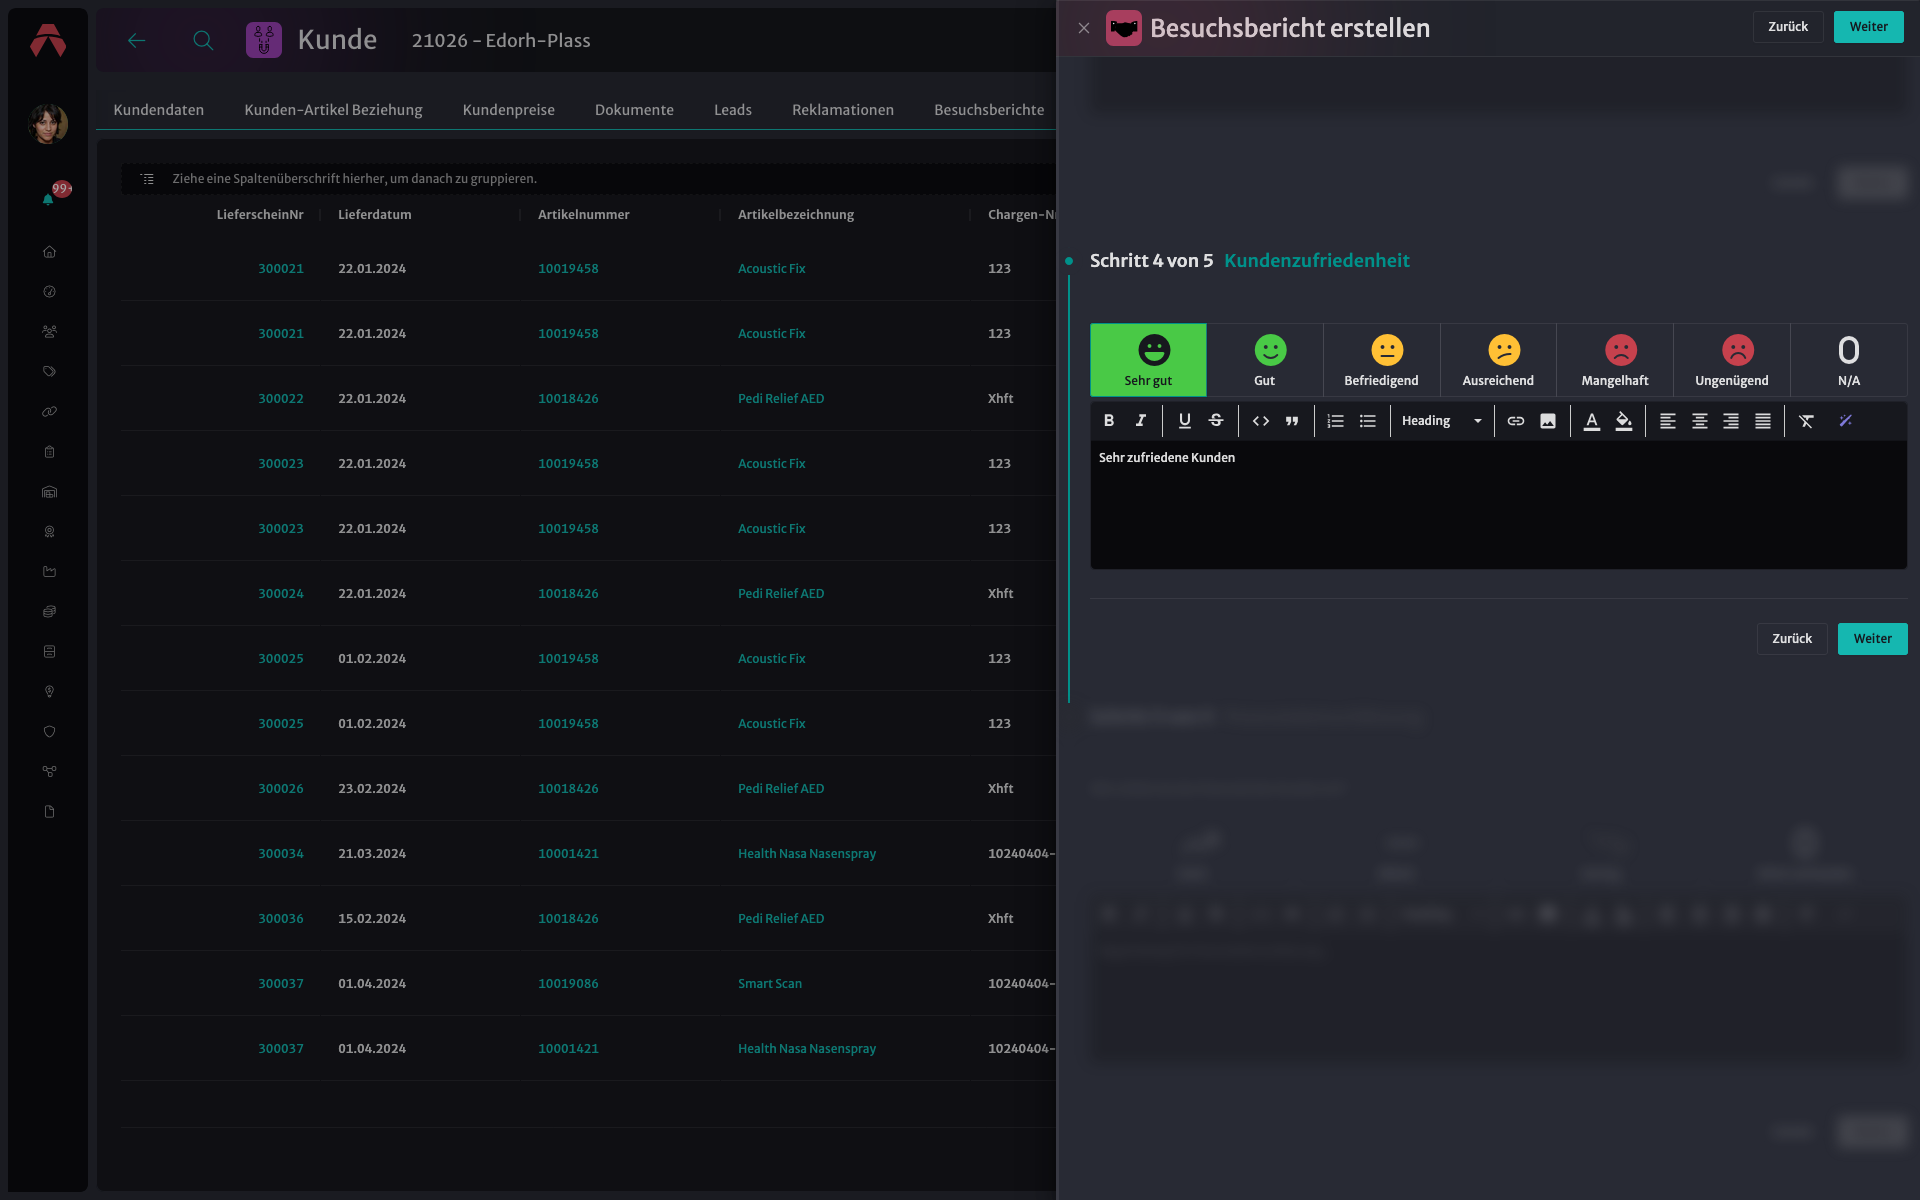Viewport: 1920px width, 1200px height.
Task: Create a numbered list in the editor
Action: coord(1335,421)
